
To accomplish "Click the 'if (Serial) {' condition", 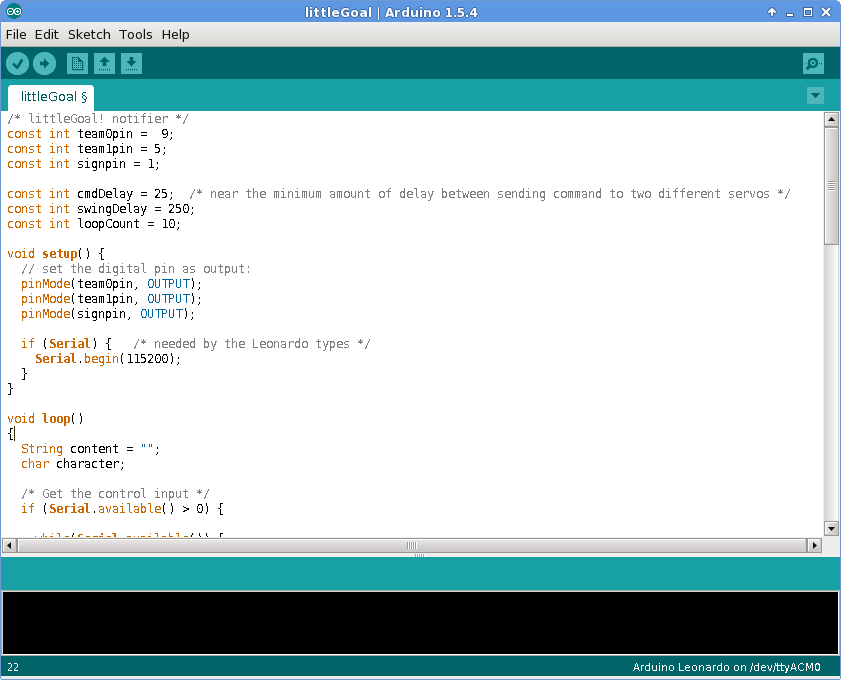I will (x=66, y=344).
